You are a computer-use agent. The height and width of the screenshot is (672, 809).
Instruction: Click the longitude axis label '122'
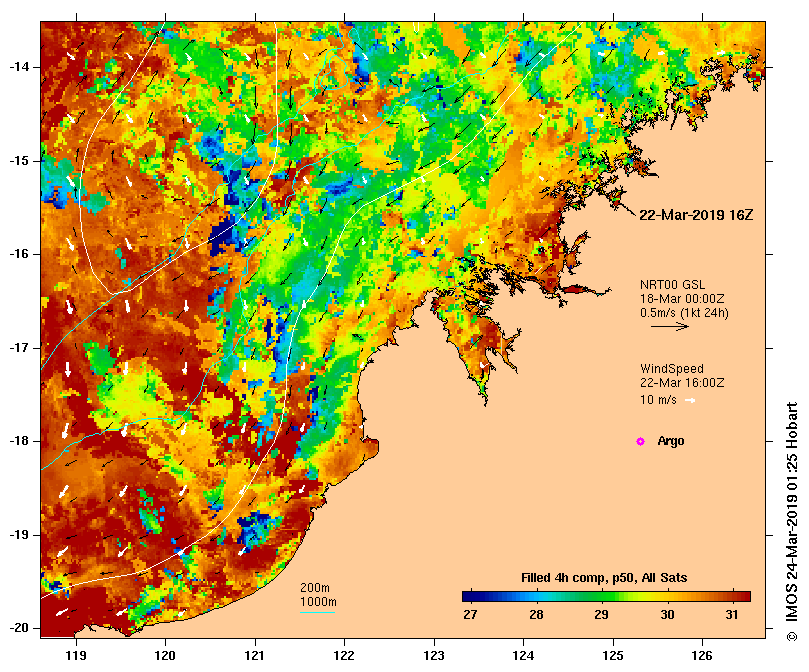click(344, 656)
